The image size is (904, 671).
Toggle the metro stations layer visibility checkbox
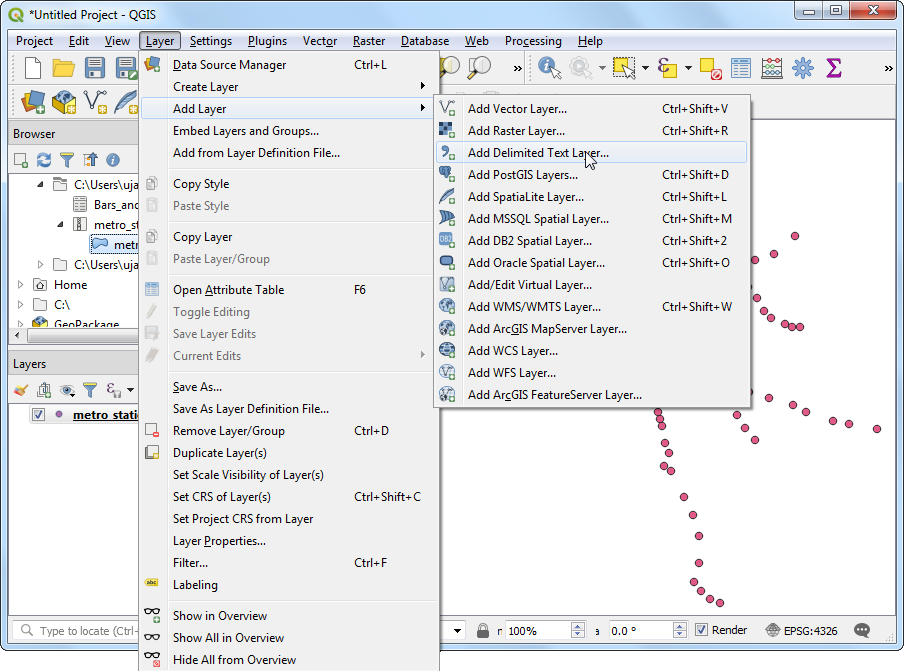pyautogui.click(x=39, y=415)
